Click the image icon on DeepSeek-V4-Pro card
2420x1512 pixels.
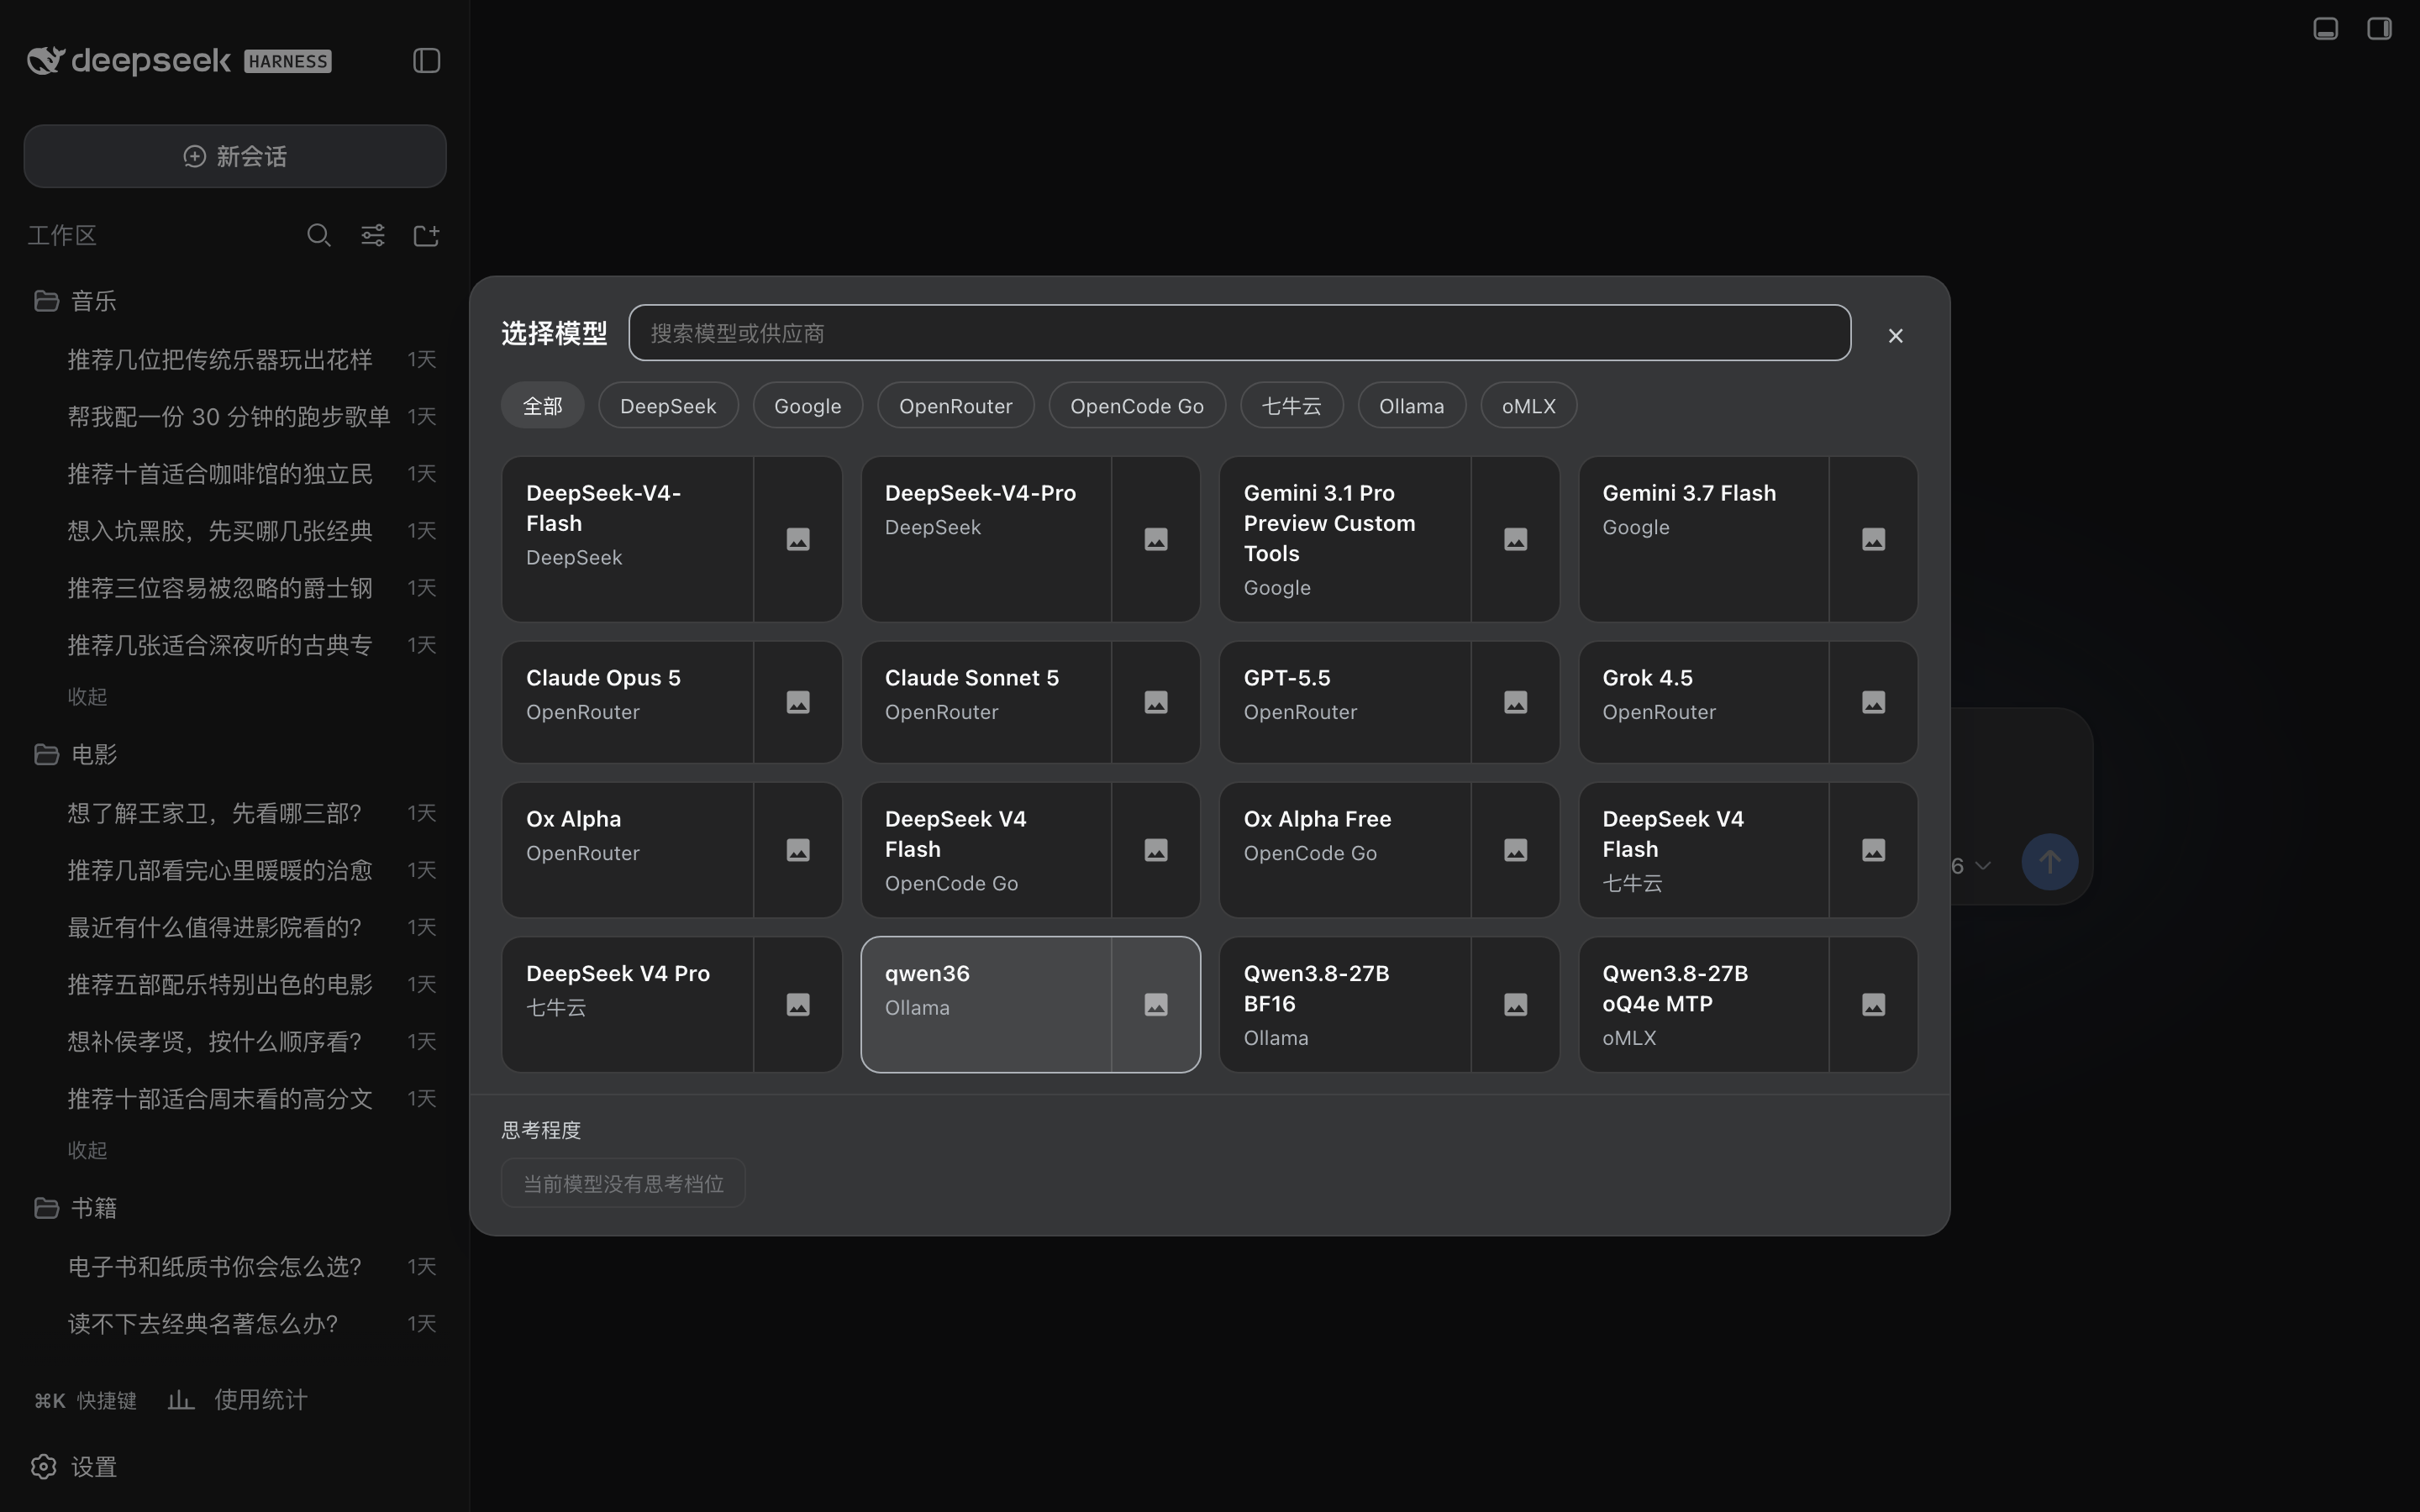[x=1156, y=540]
